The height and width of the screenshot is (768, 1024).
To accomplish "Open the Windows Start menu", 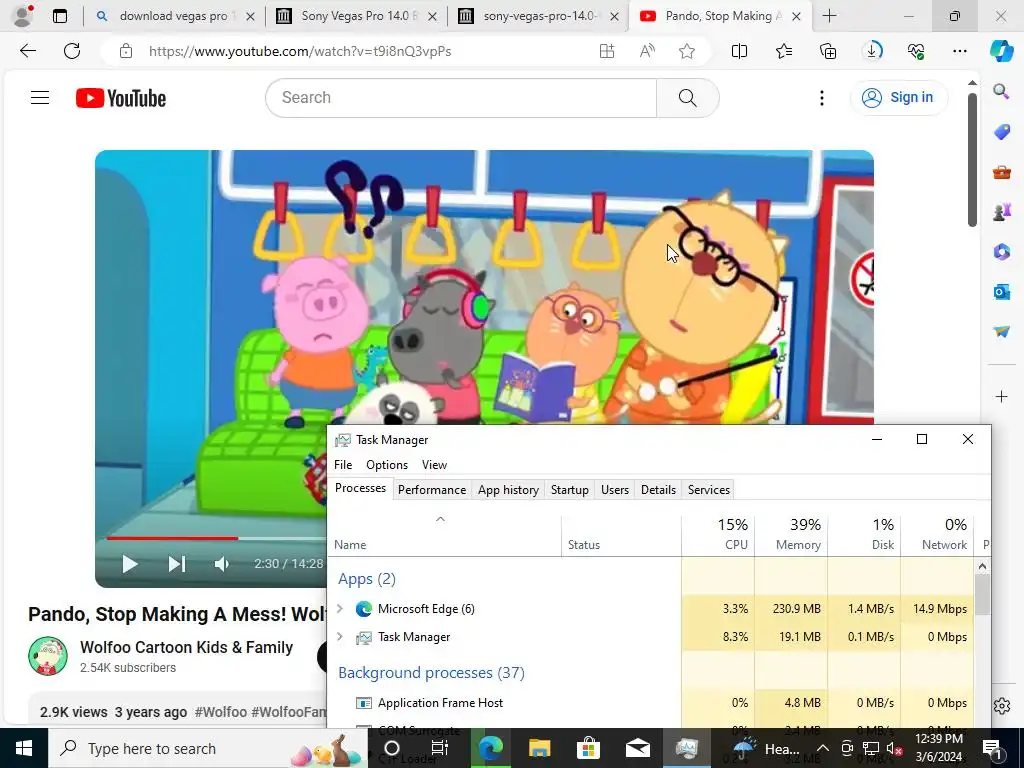I will click(24, 748).
